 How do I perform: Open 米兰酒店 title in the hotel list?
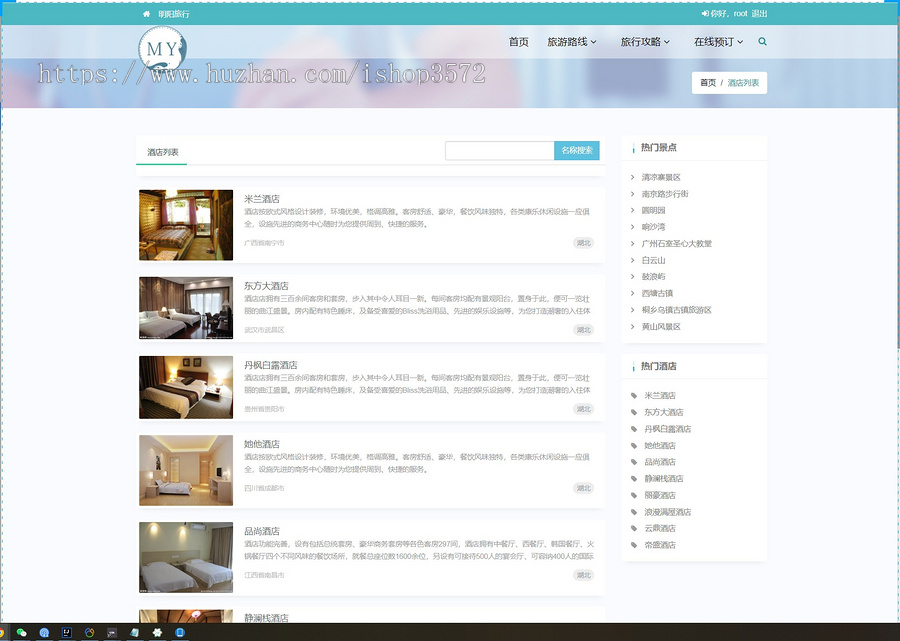pyautogui.click(x=262, y=199)
